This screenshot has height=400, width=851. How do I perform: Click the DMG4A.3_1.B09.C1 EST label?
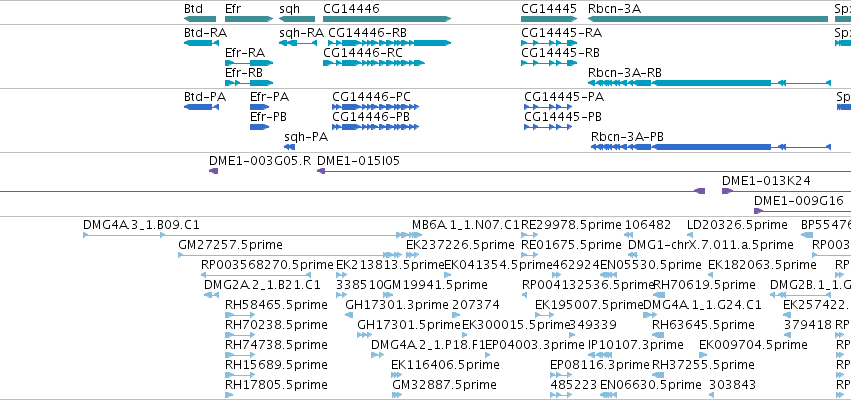point(141,225)
